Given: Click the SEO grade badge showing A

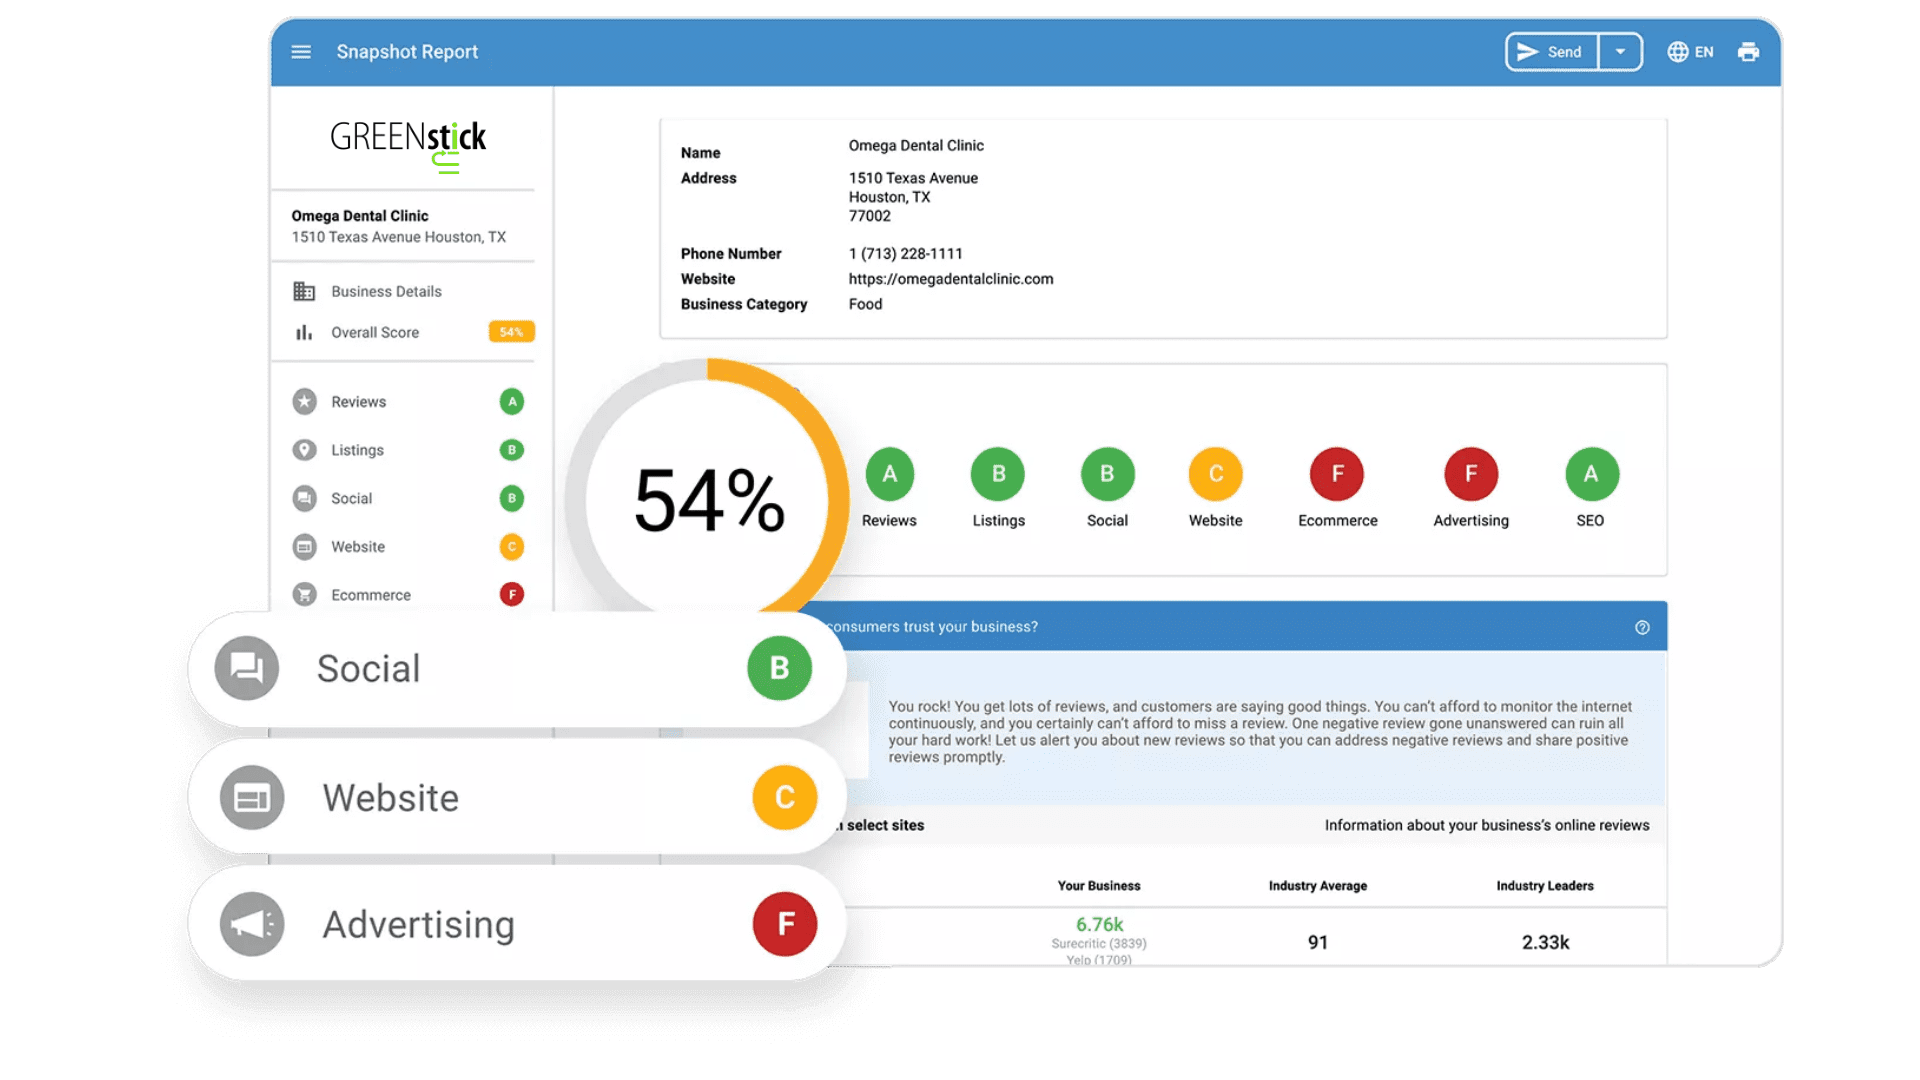Looking at the screenshot, I should 1591,473.
